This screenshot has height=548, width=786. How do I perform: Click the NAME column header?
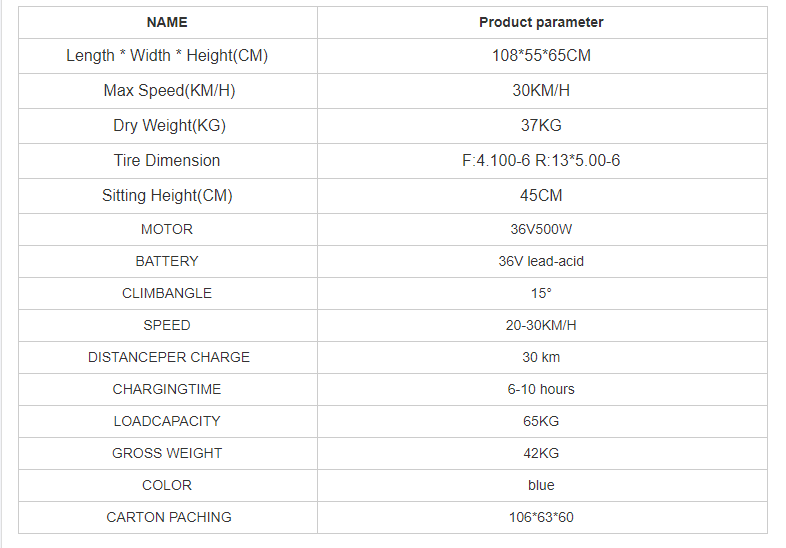tap(167, 22)
